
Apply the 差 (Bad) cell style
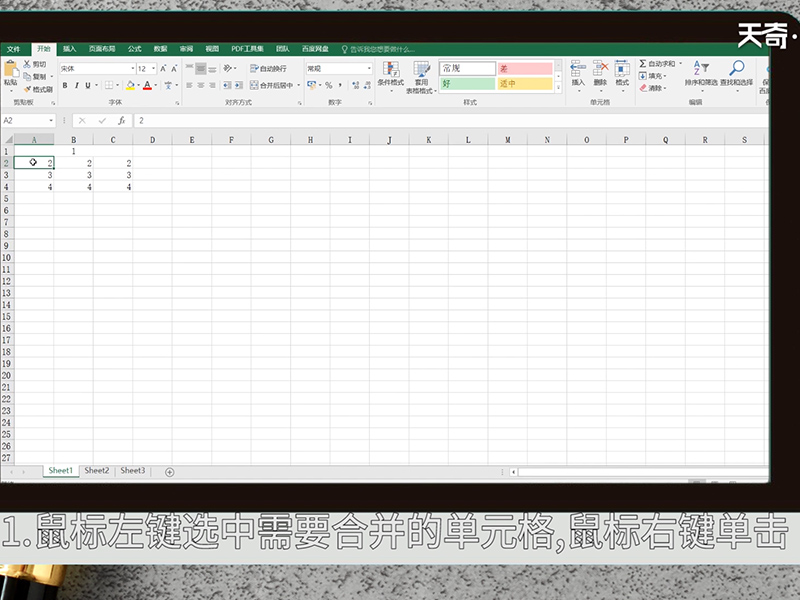525,68
